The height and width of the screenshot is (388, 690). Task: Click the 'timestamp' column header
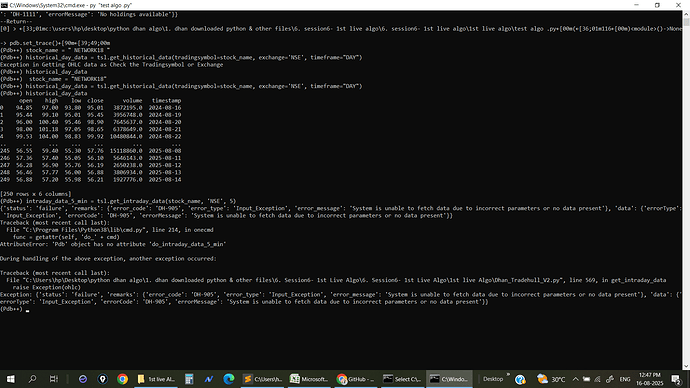click(x=166, y=101)
